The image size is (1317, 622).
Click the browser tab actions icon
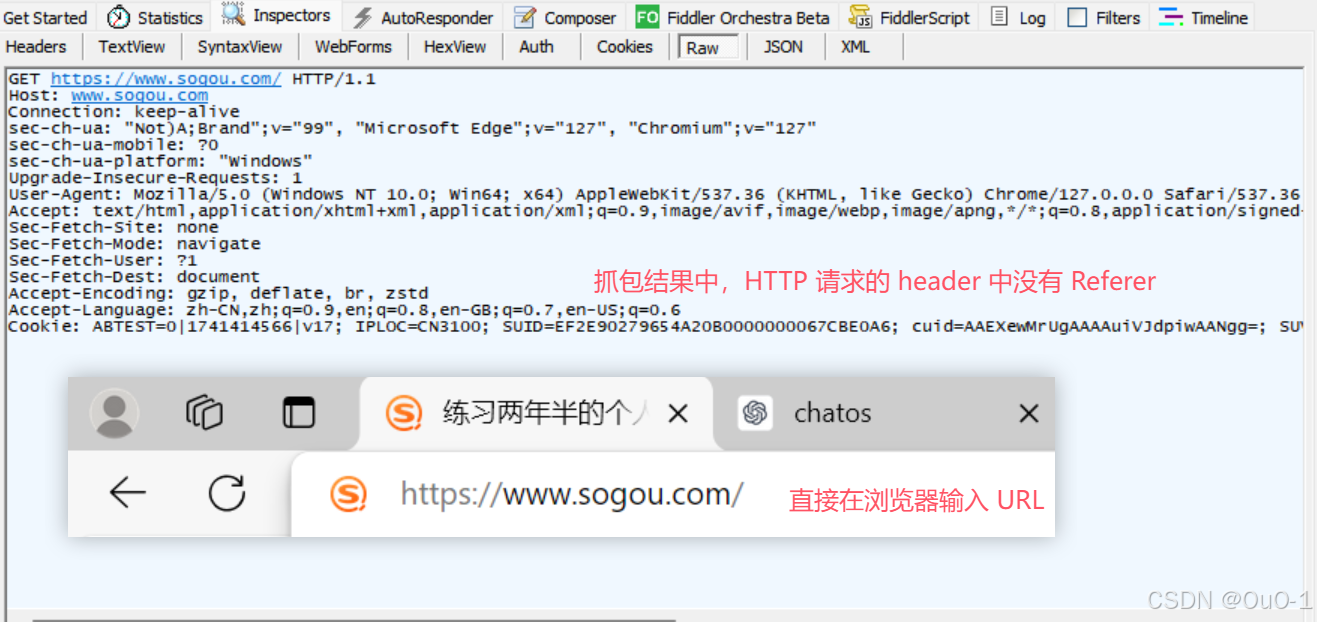click(x=298, y=412)
